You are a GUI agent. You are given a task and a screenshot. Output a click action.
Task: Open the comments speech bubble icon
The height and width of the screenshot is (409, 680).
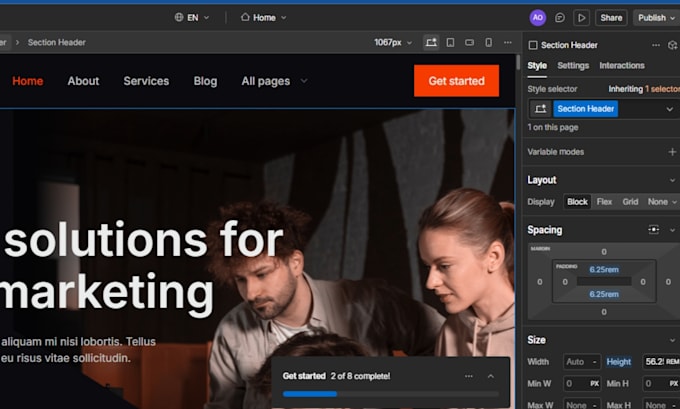(559, 18)
